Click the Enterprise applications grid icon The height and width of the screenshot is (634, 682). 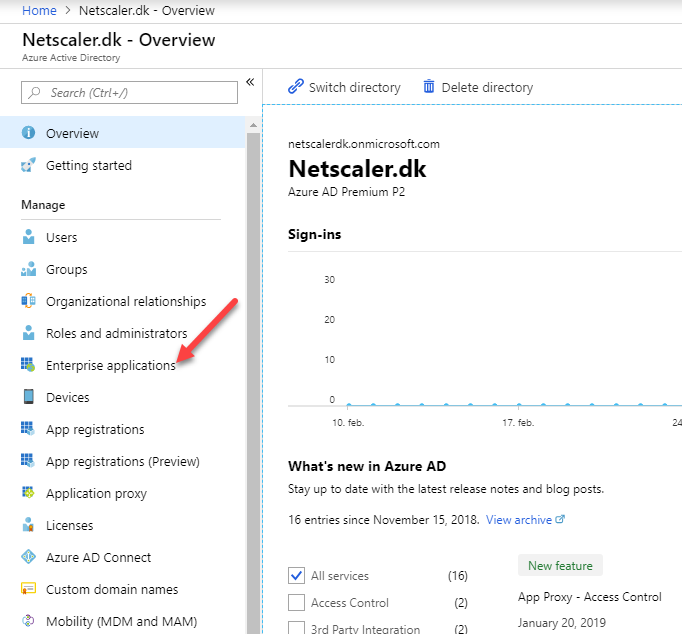tap(28, 365)
